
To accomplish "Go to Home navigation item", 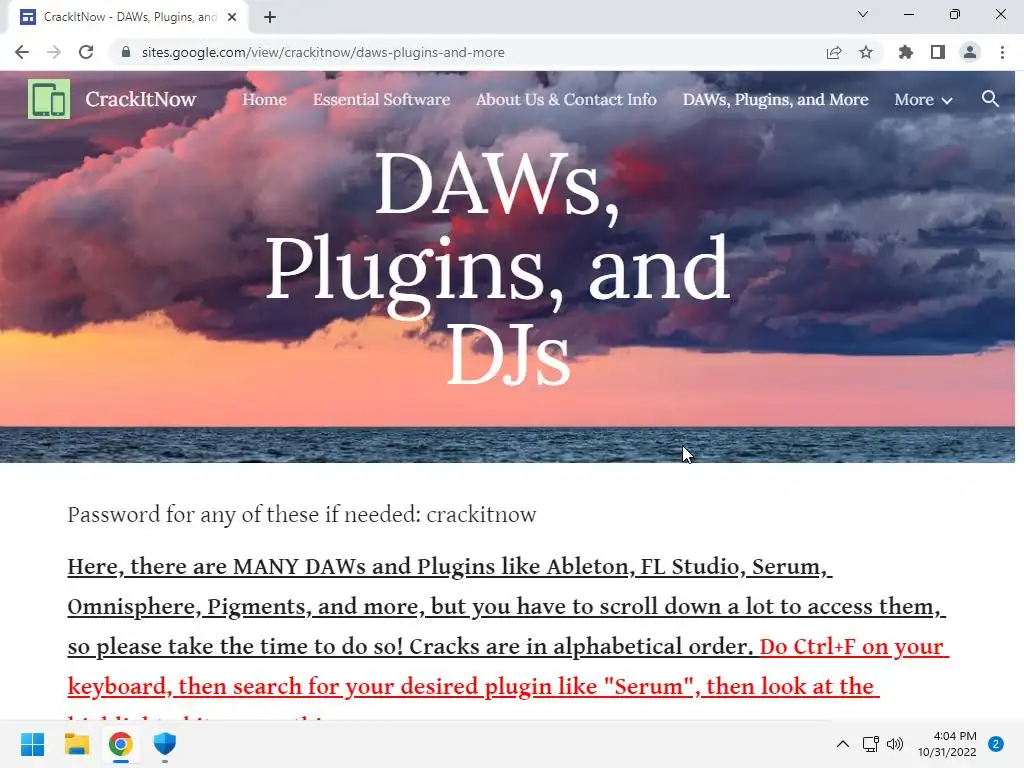I will [x=264, y=99].
